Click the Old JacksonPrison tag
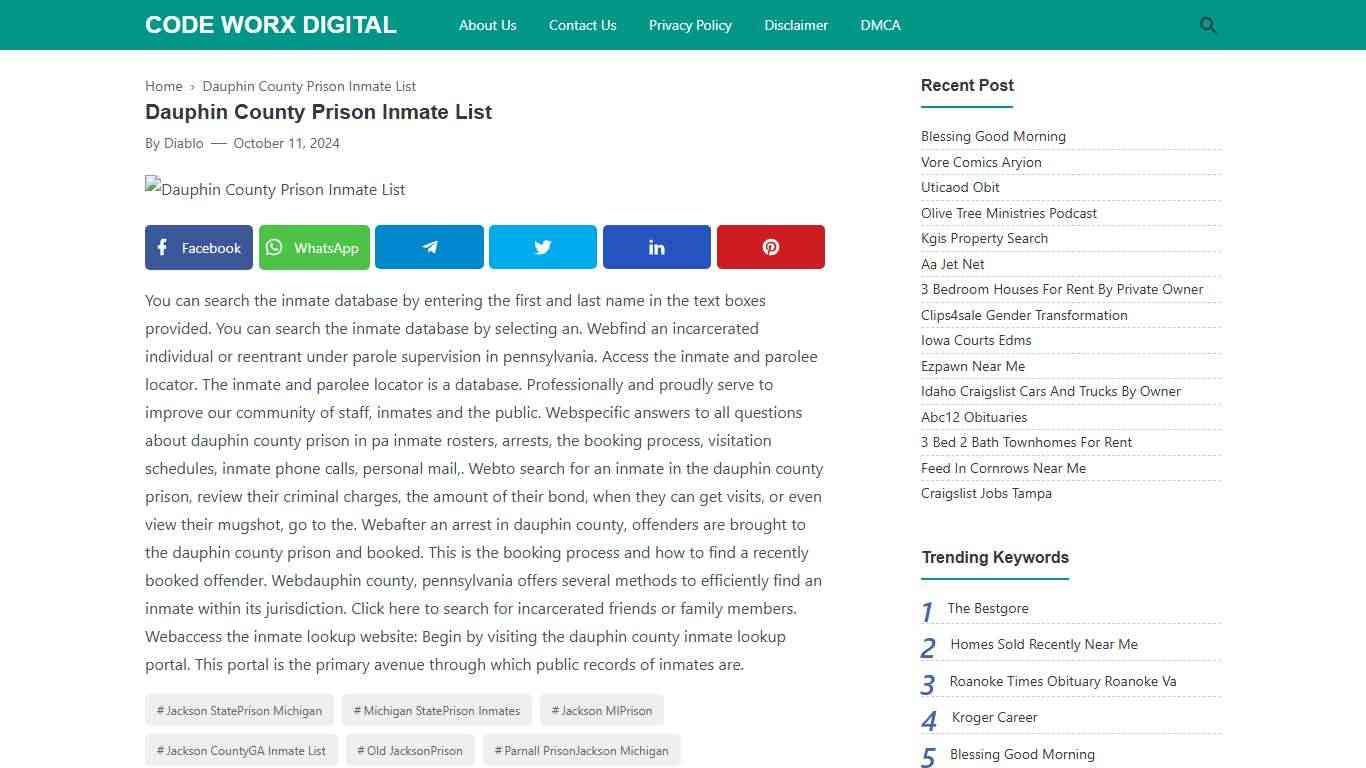The height and width of the screenshot is (768, 1366). pos(410,750)
